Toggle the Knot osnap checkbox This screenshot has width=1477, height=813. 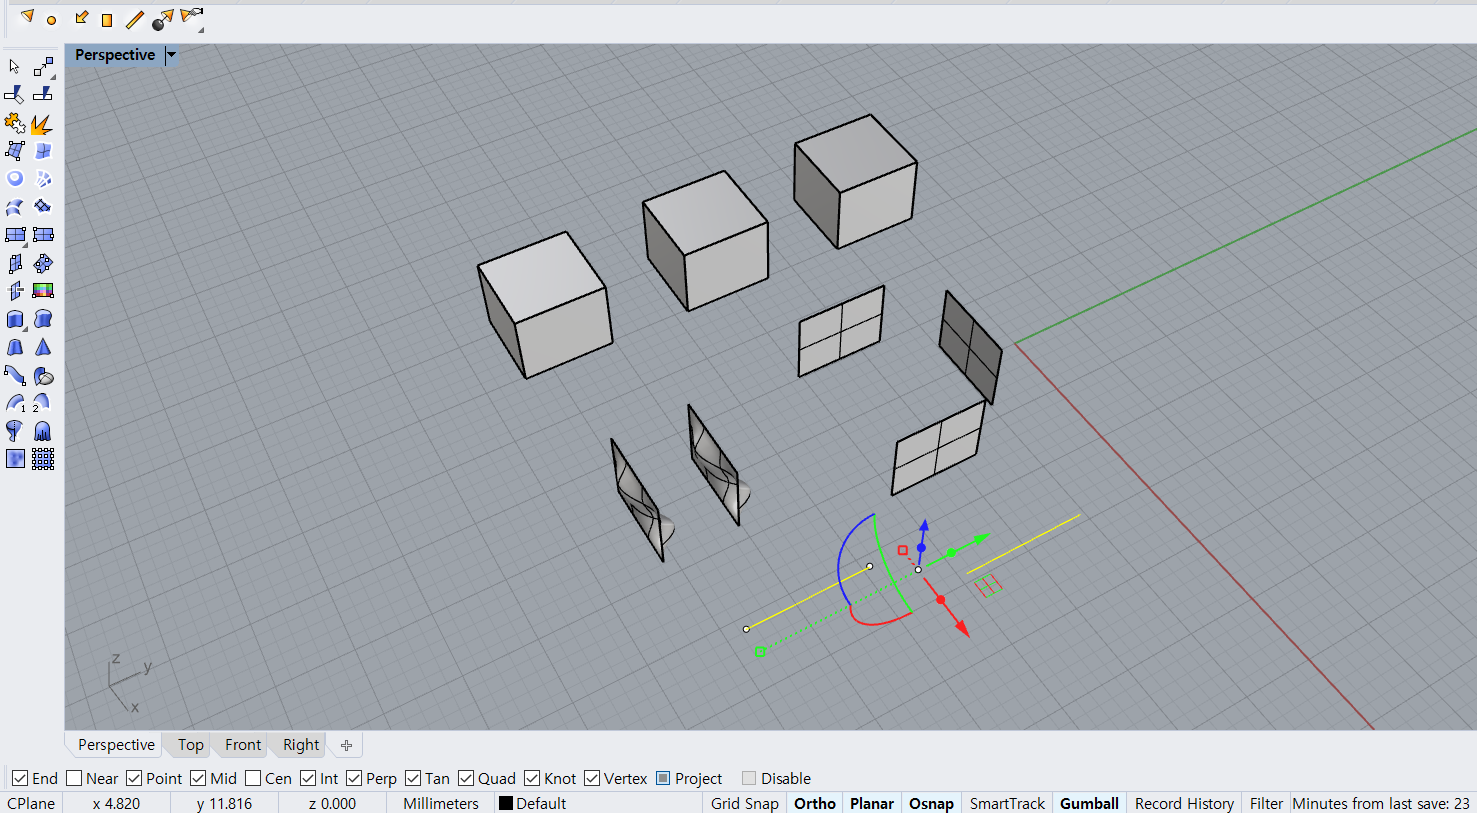tap(532, 778)
